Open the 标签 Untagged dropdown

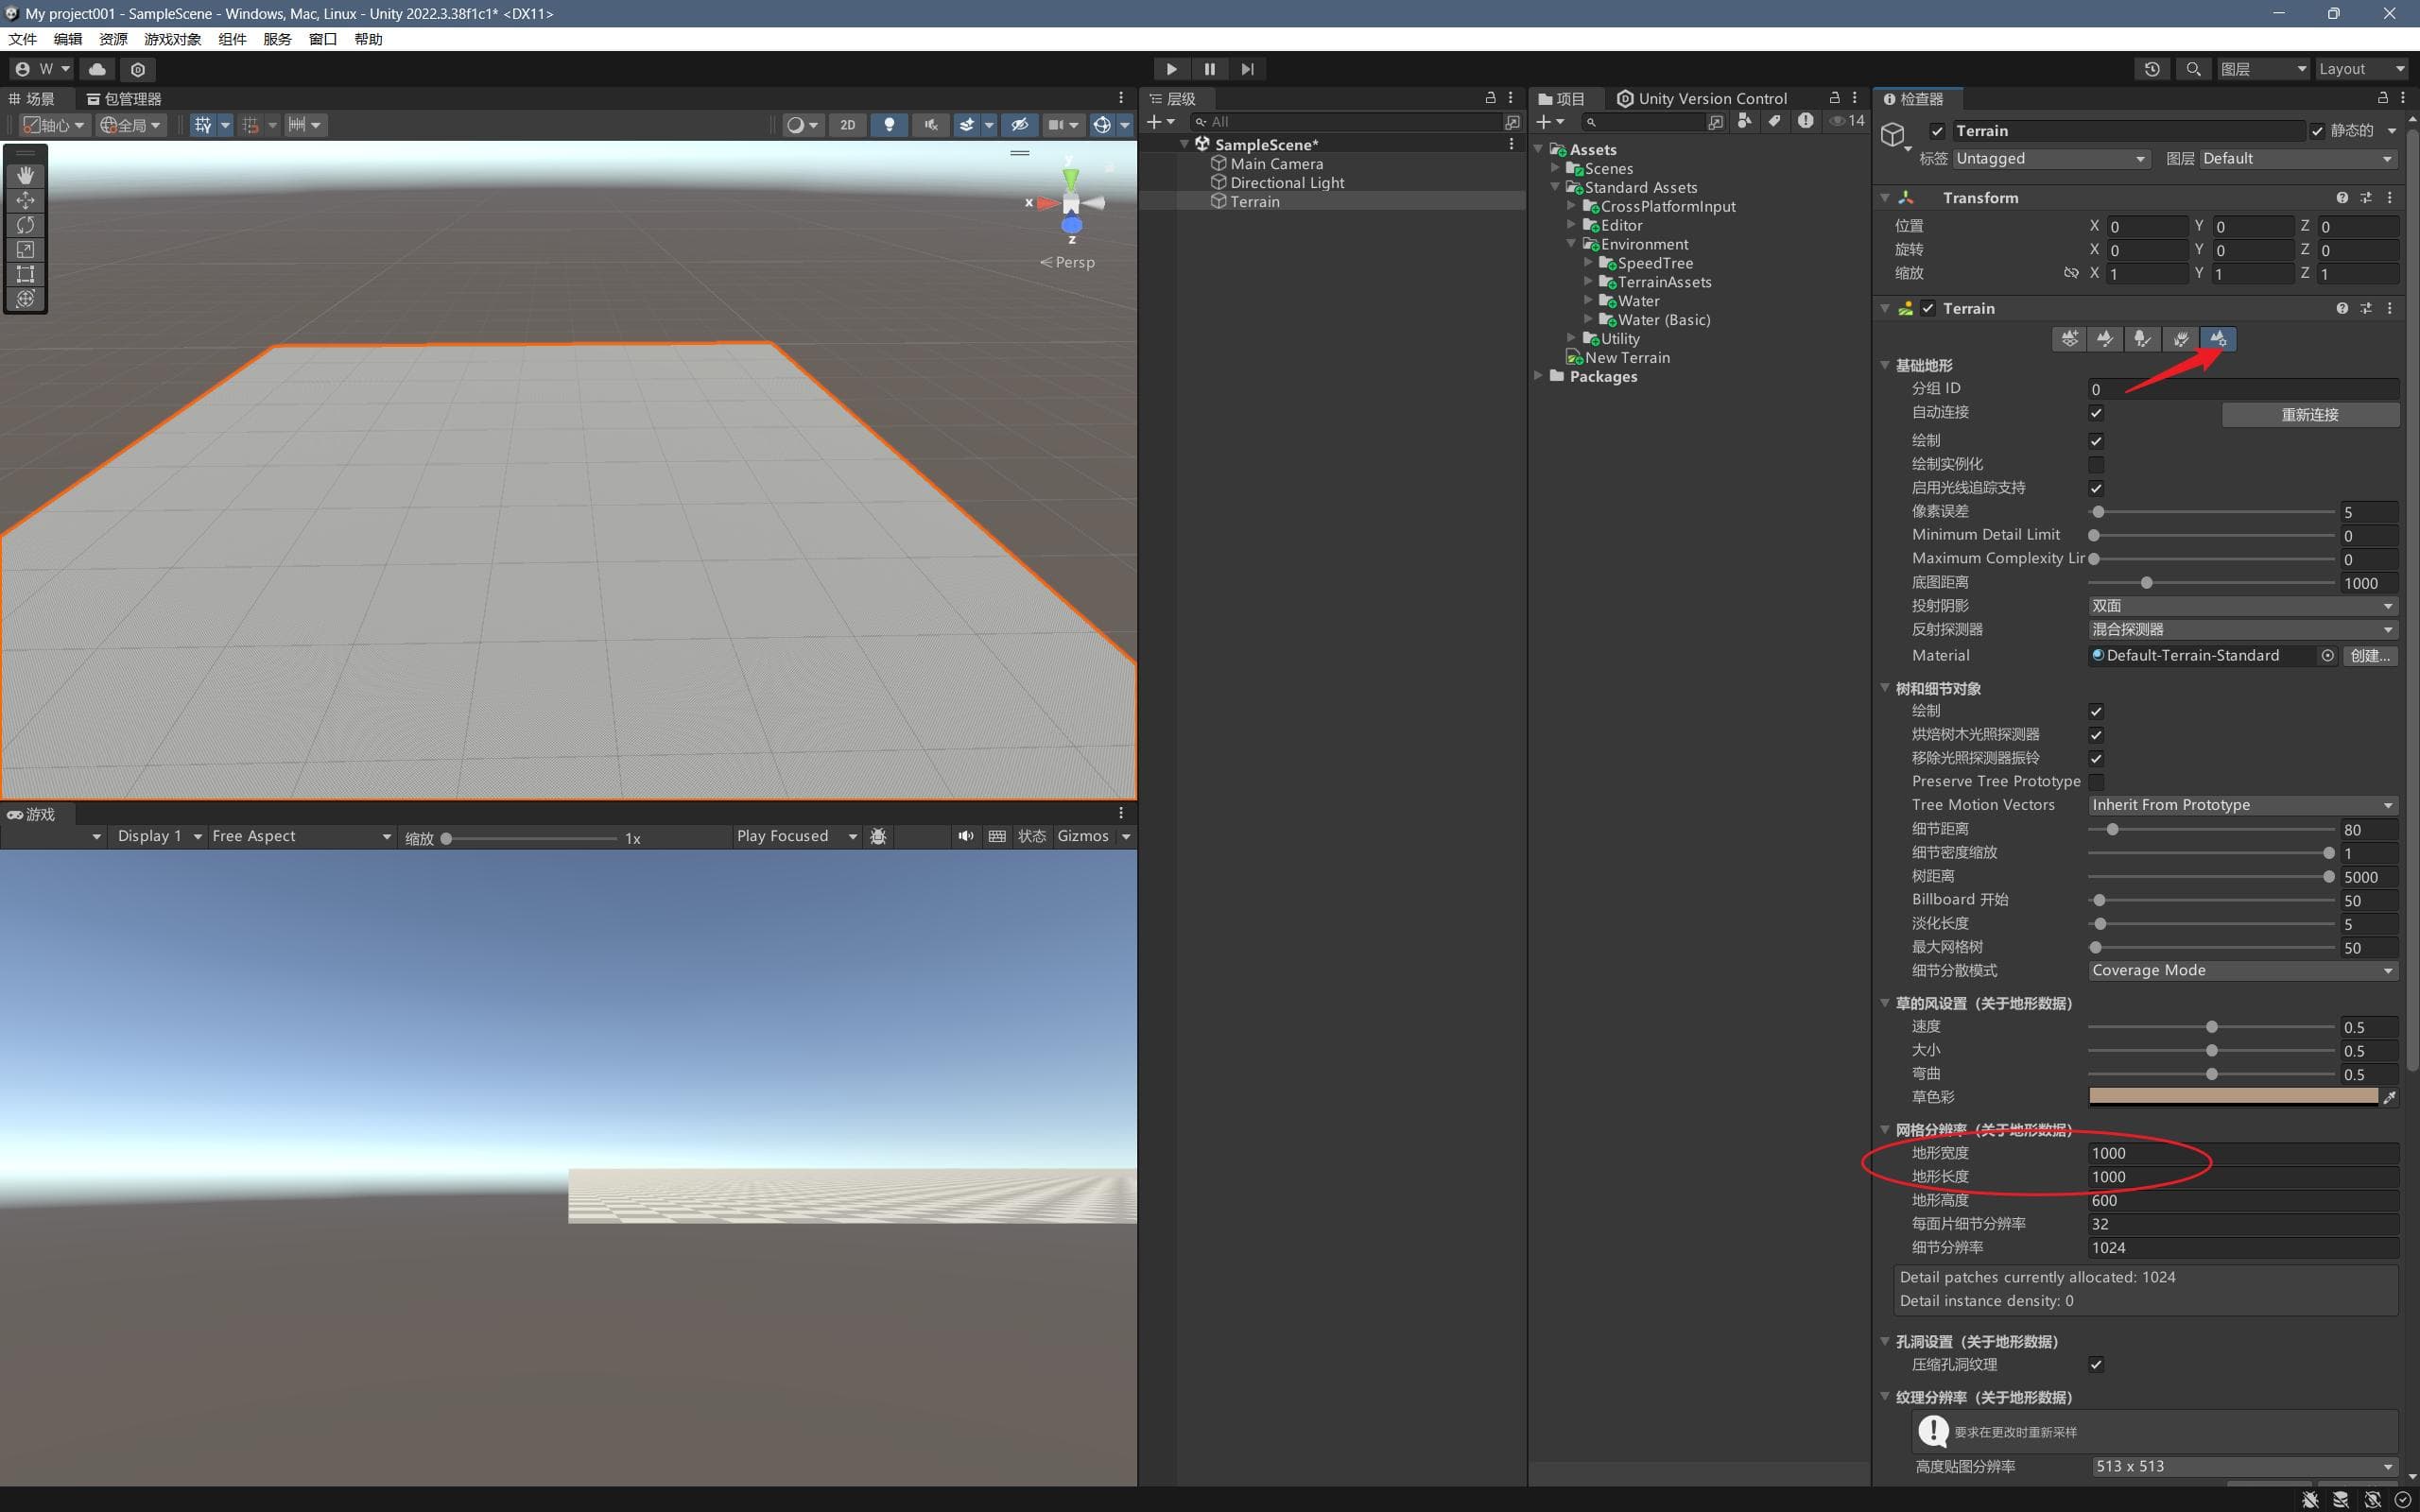point(2050,159)
